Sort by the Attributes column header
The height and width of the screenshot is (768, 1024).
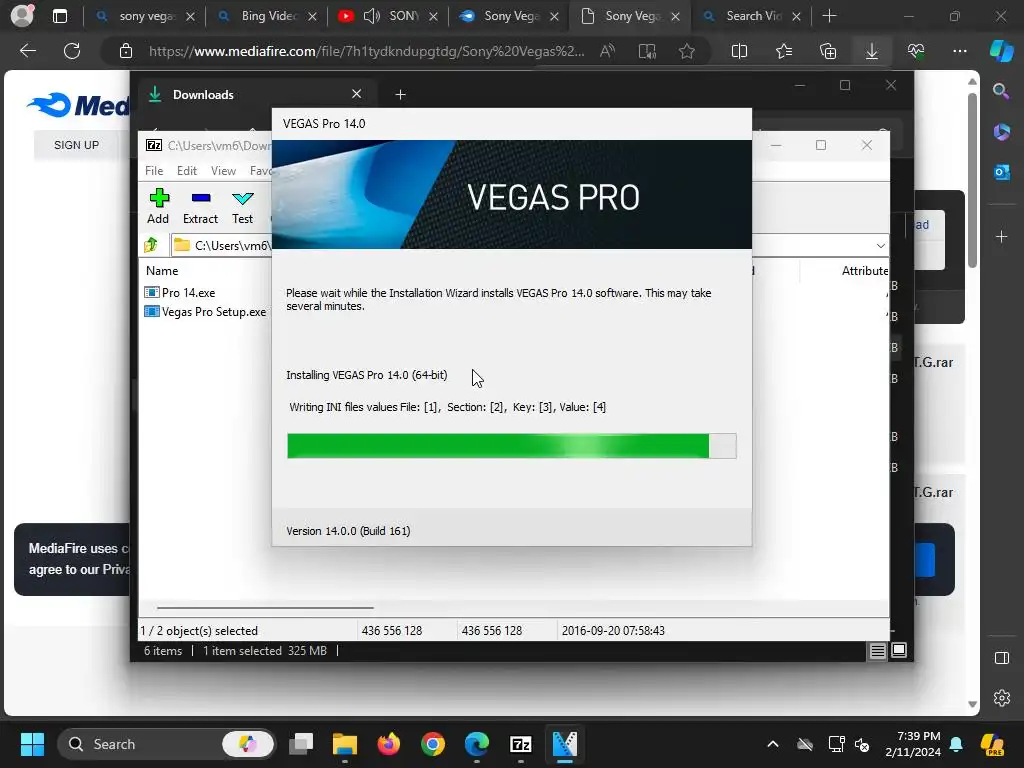(865, 270)
